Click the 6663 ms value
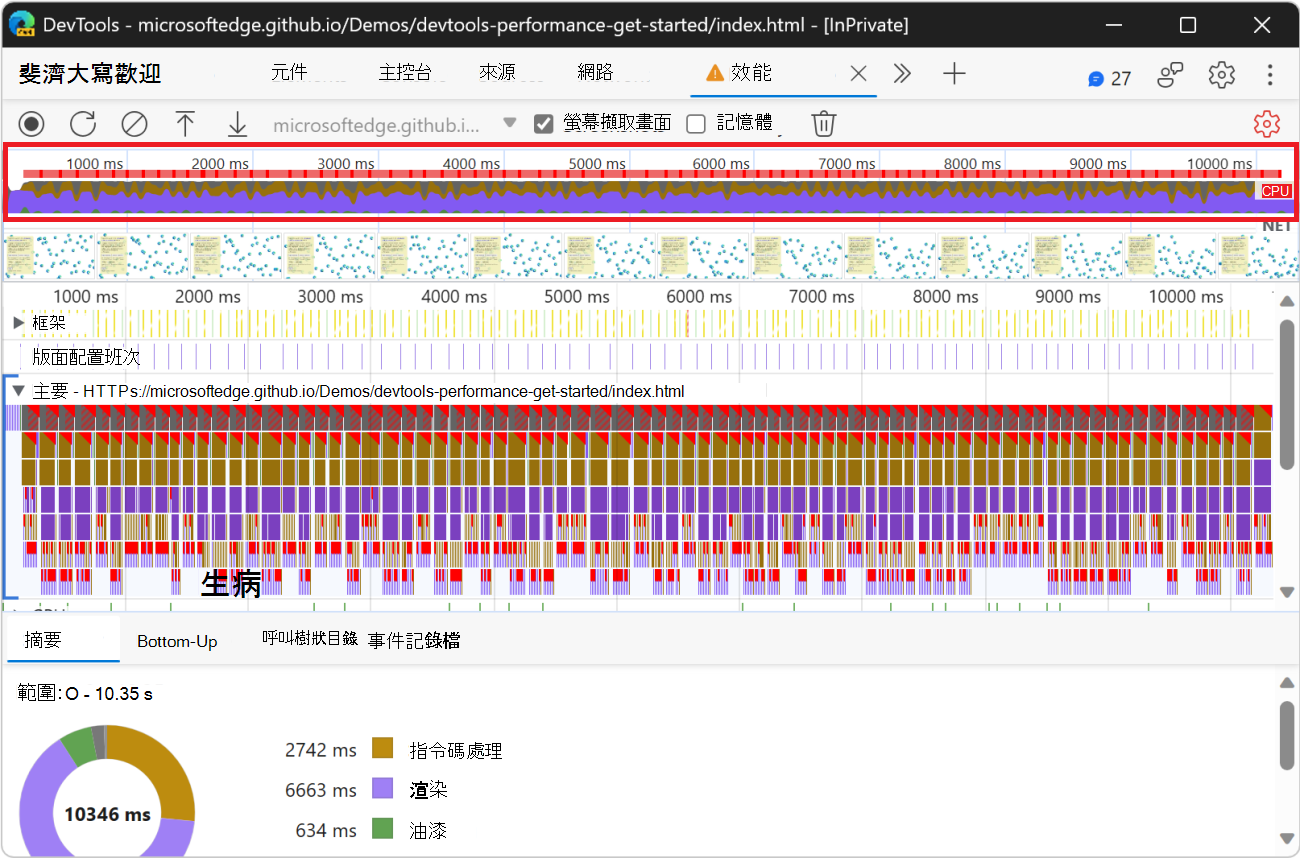Screen dimensions: 1300x858 click(320, 790)
